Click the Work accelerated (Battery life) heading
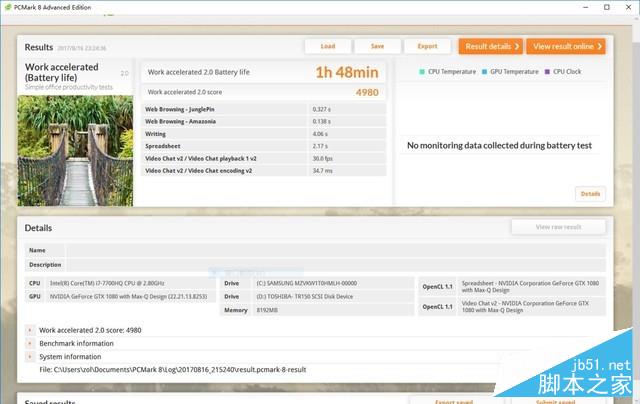 point(62,72)
